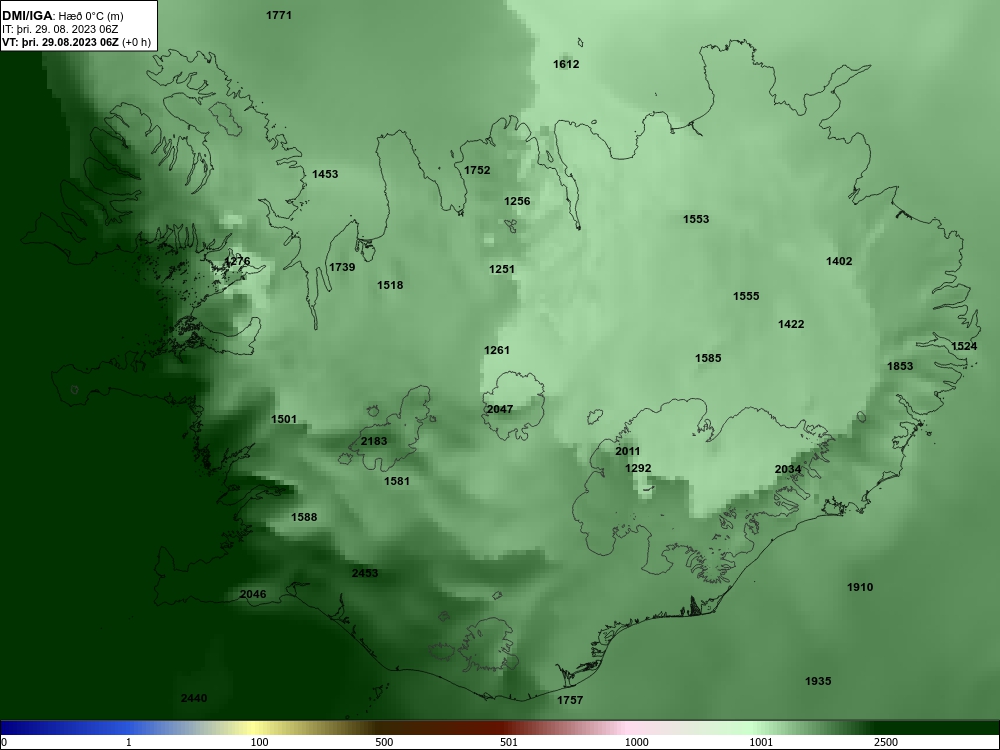Select the 1553 map value
The image size is (1000, 750).
tap(696, 219)
